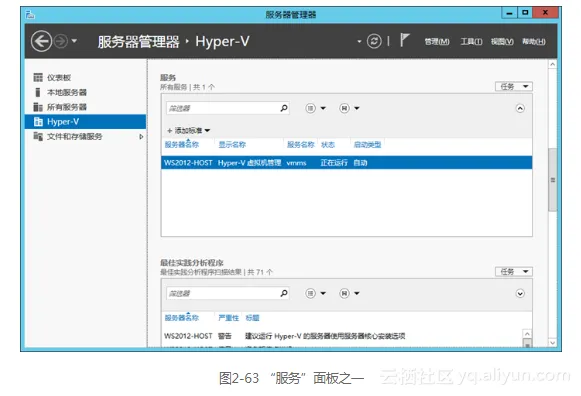581x396 pixels.
Task: Click main pane scrollbar up arrow
Action: point(552,64)
